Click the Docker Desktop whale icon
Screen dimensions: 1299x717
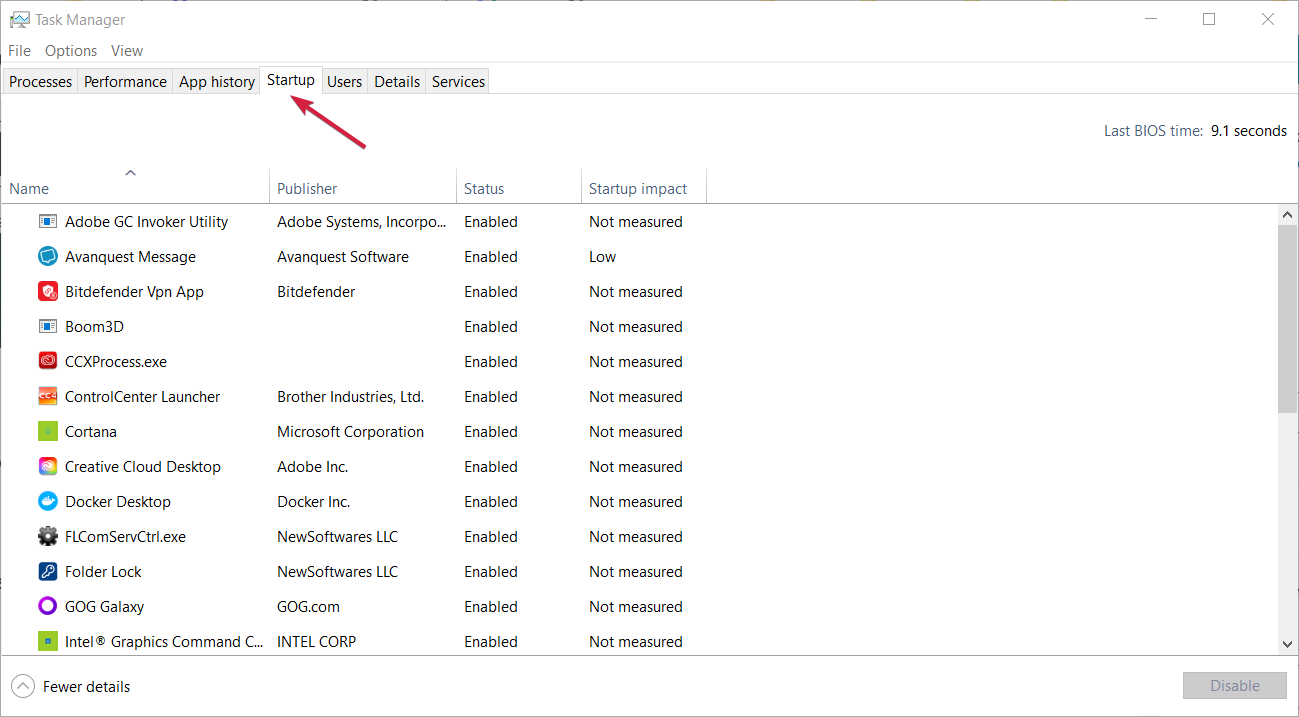coord(48,501)
